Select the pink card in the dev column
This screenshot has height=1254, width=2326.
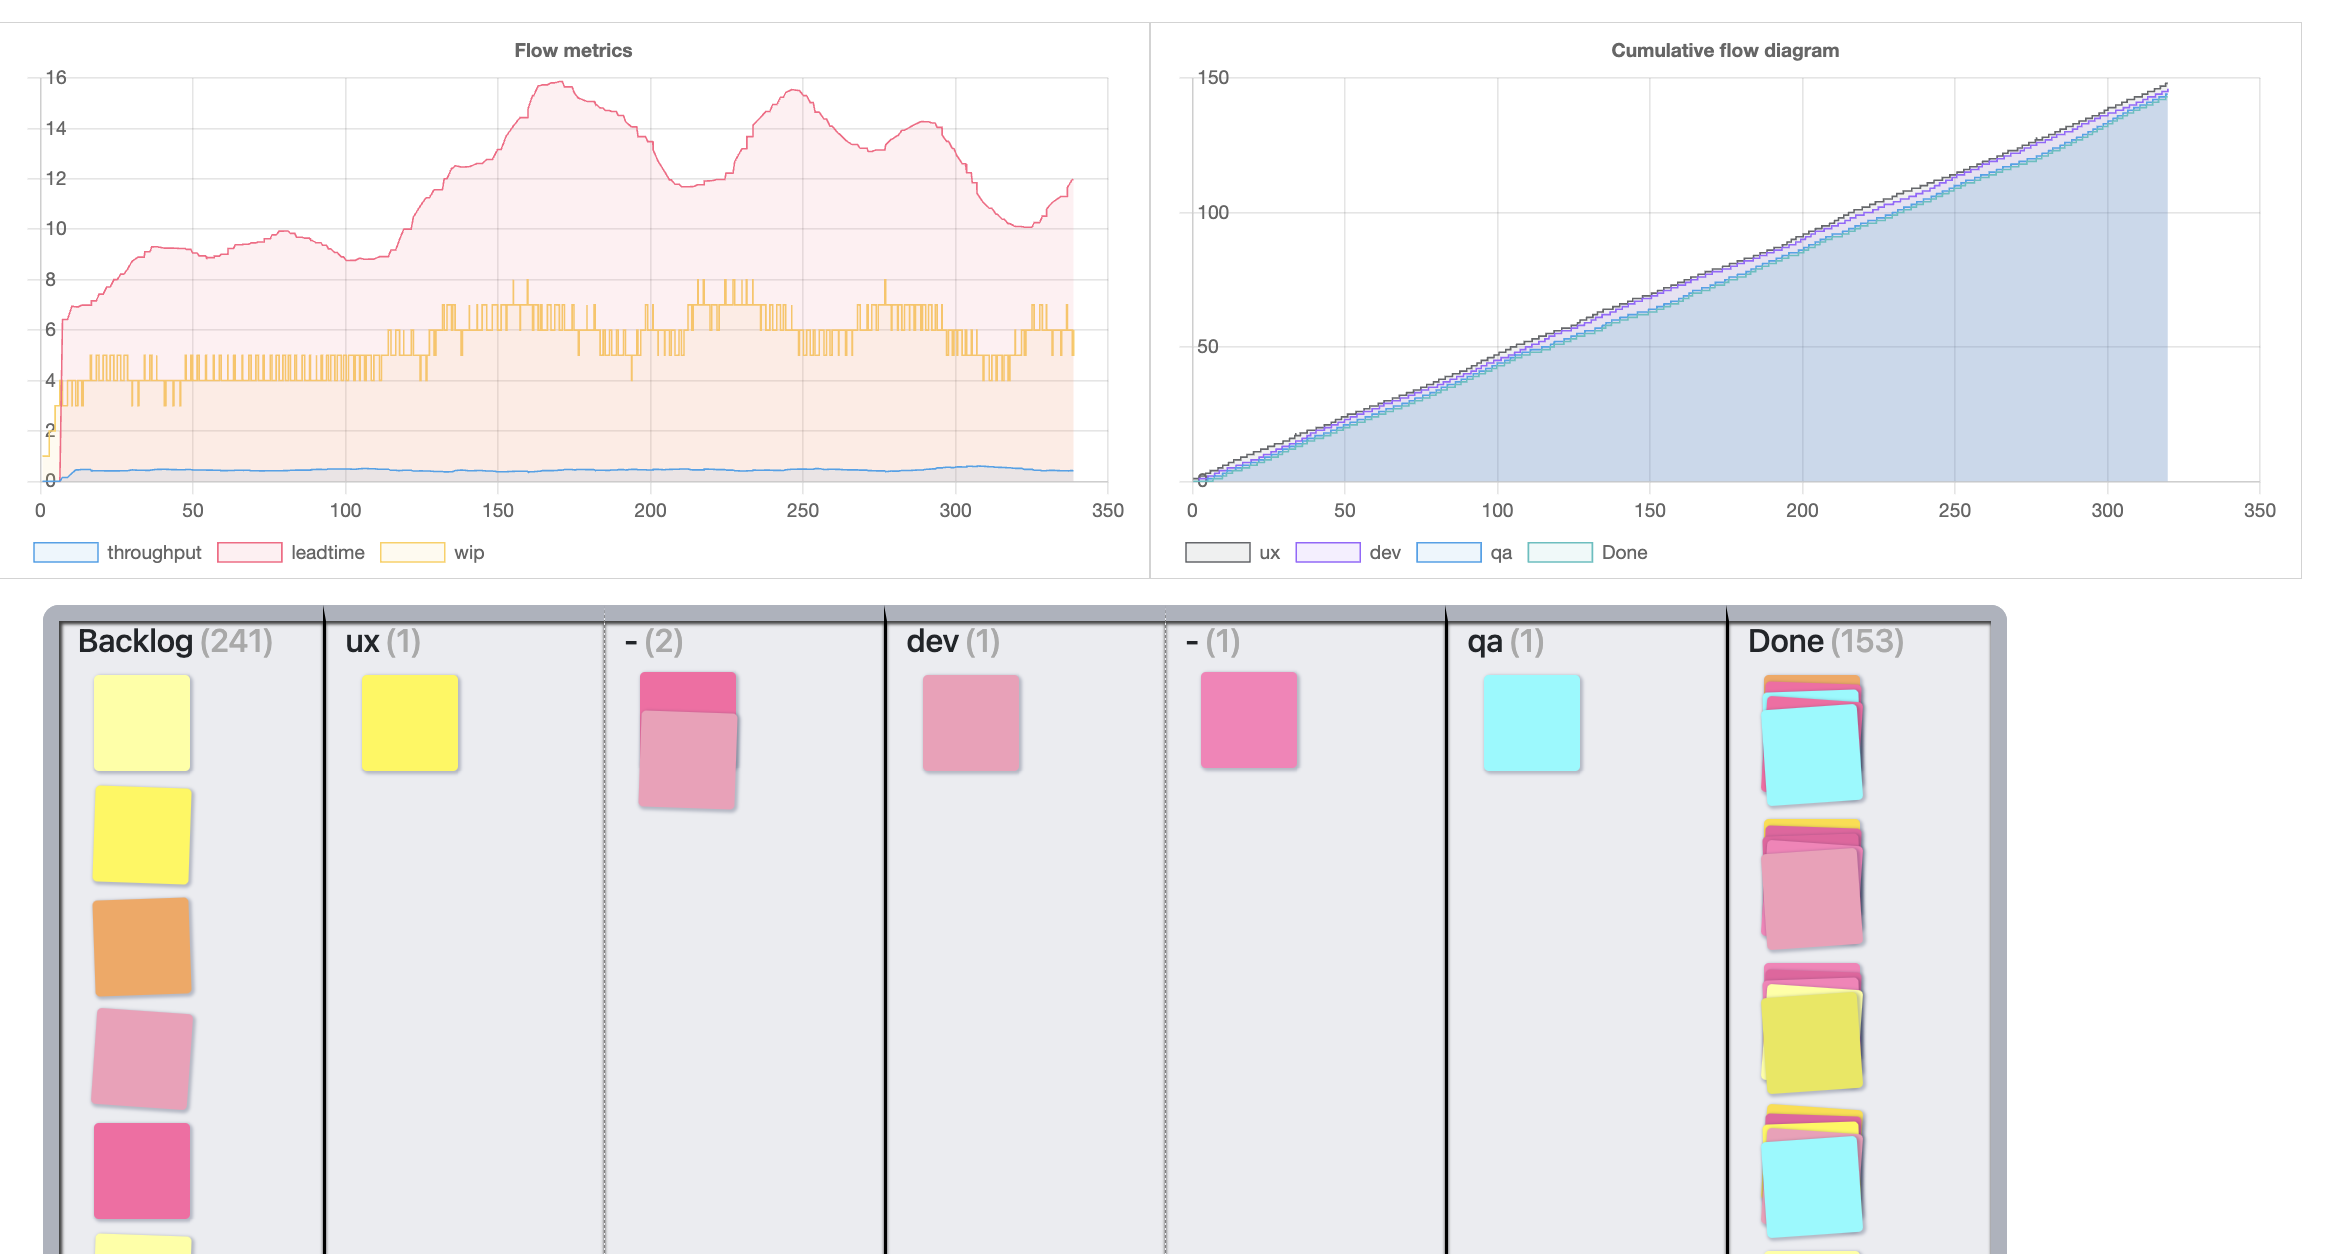(970, 722)
